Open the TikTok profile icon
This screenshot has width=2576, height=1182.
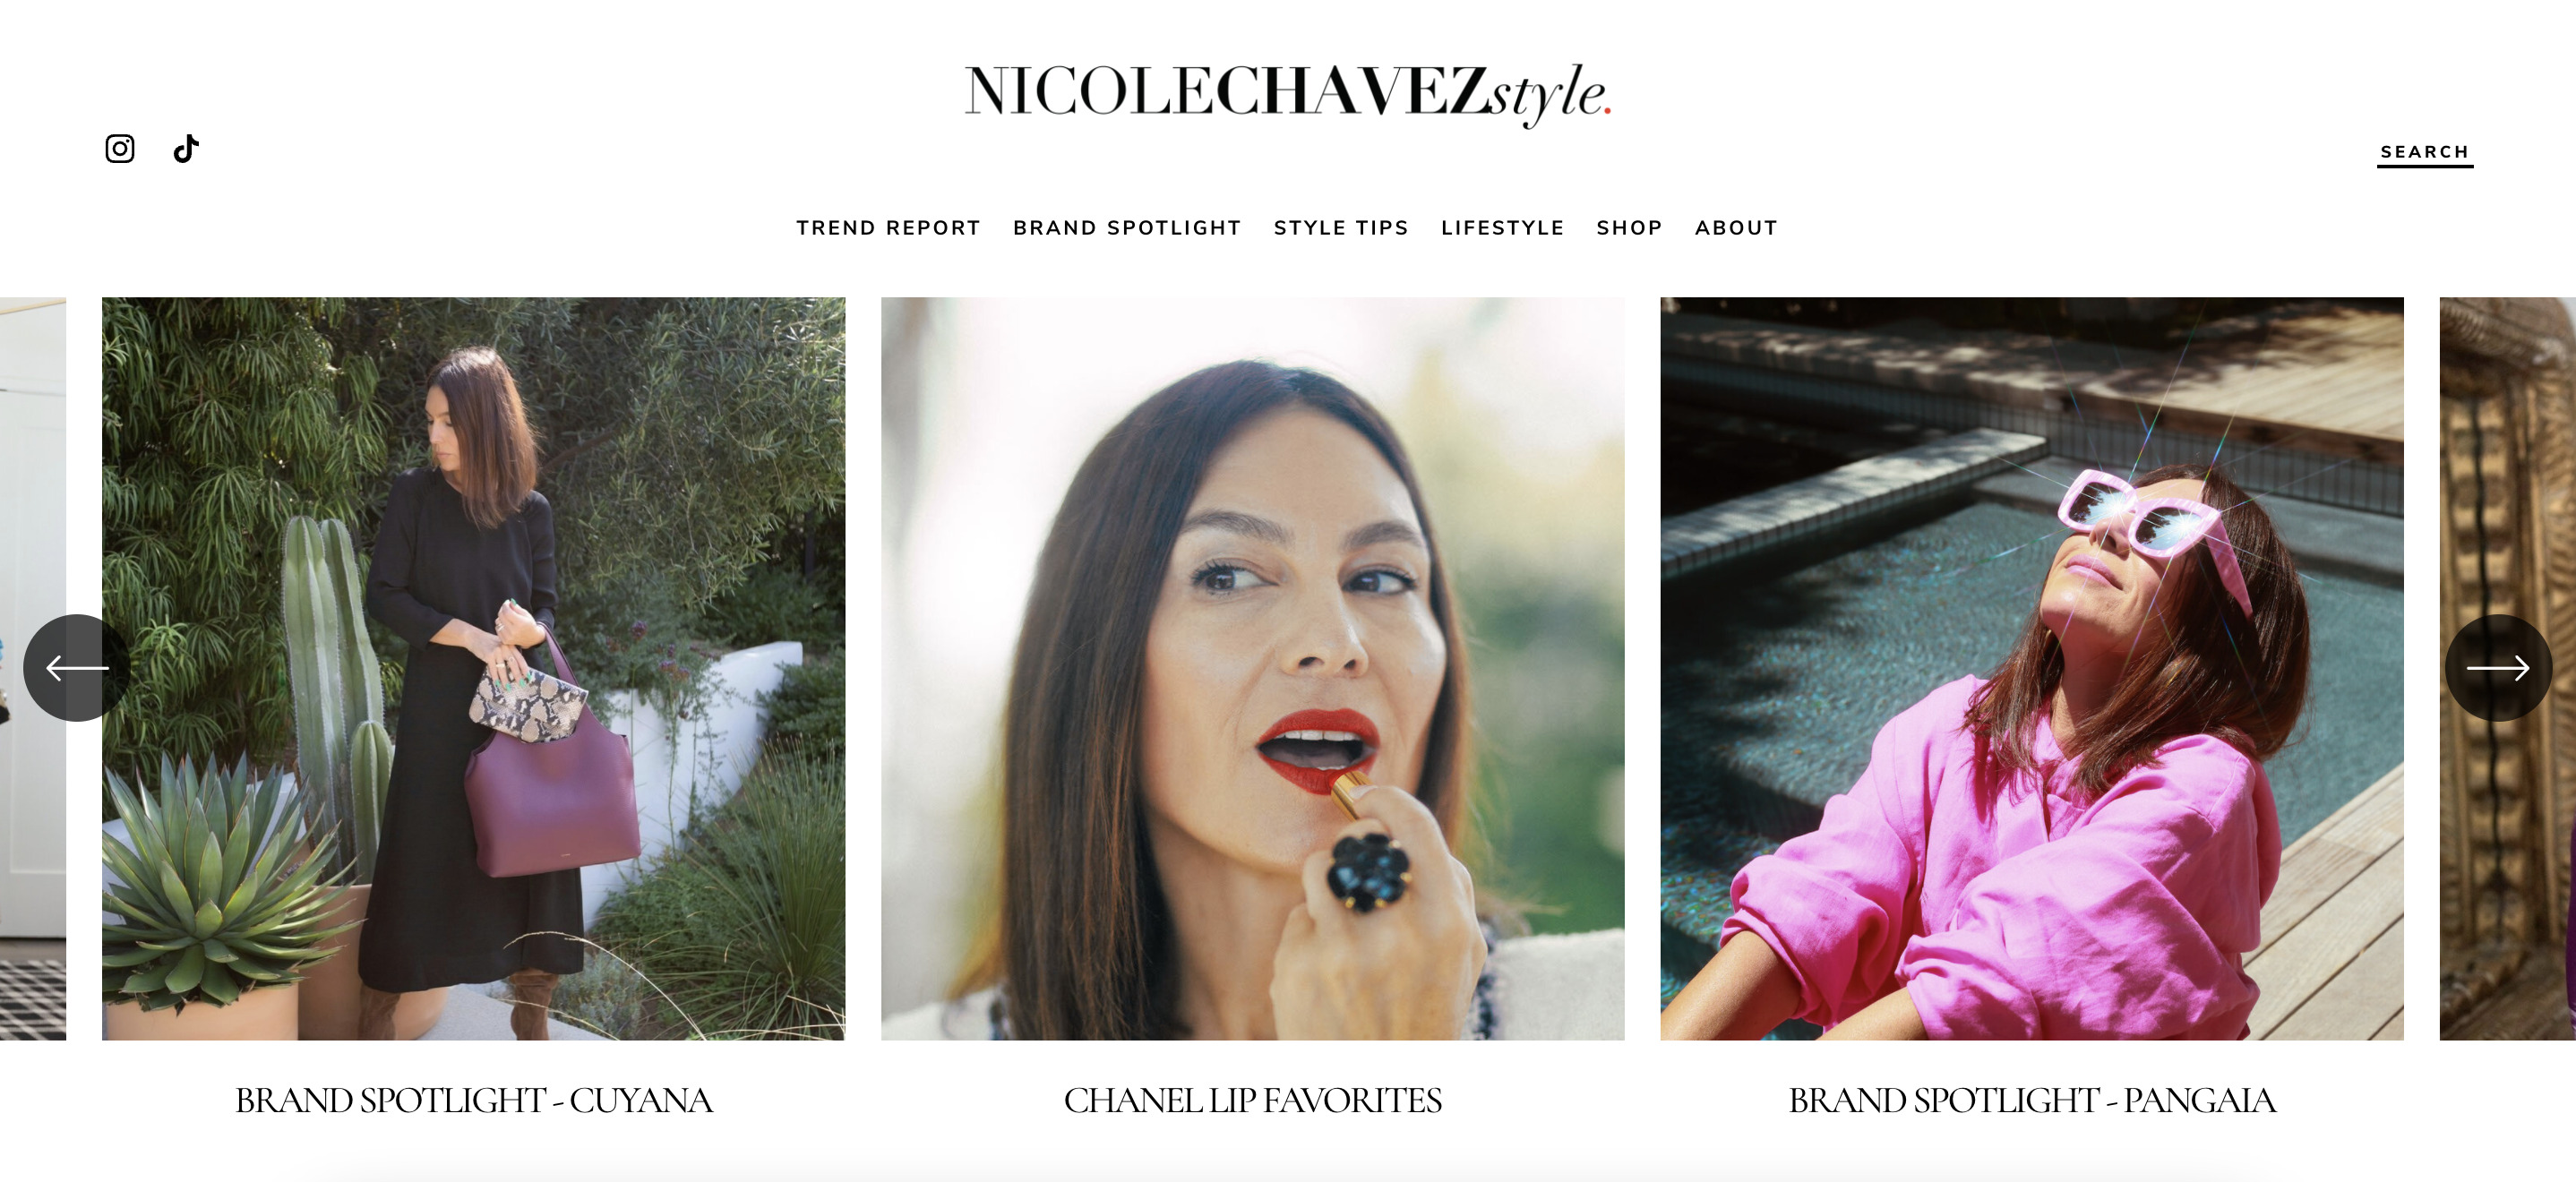(186, 149)
